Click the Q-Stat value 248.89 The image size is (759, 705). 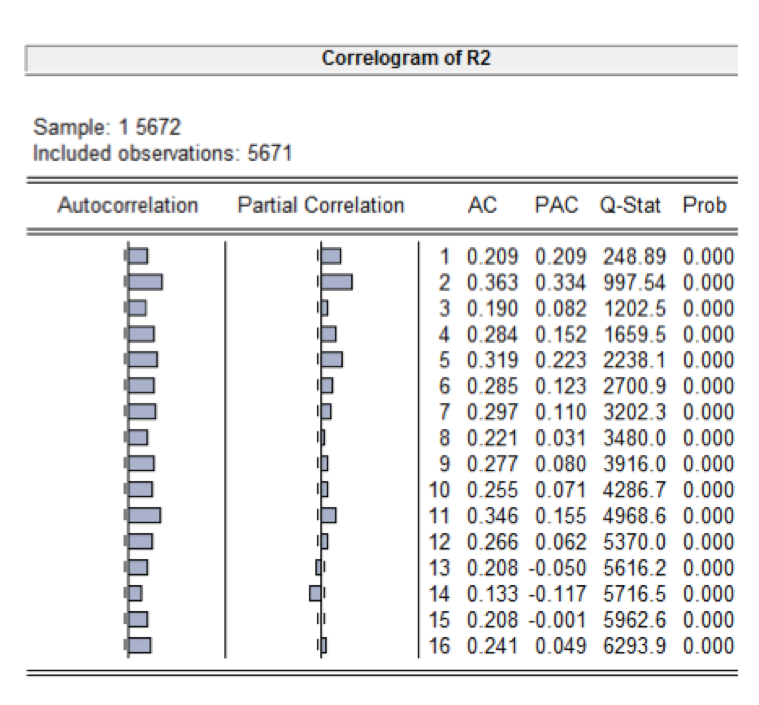point(633,256)
